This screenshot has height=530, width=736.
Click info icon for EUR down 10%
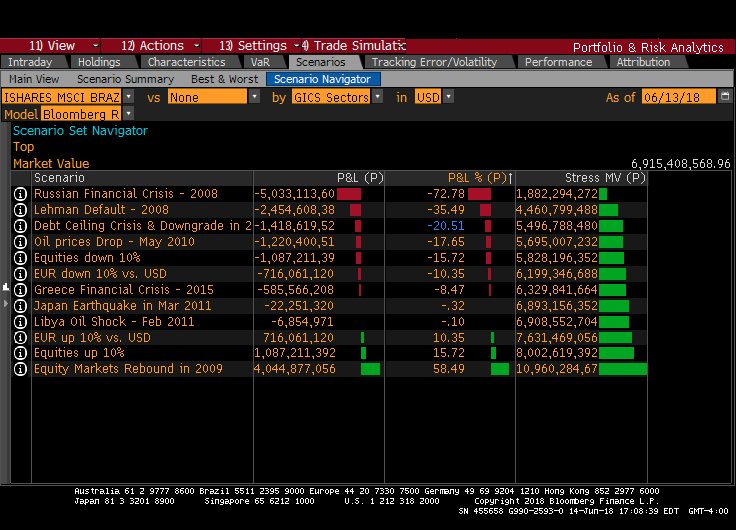point(20,274)
